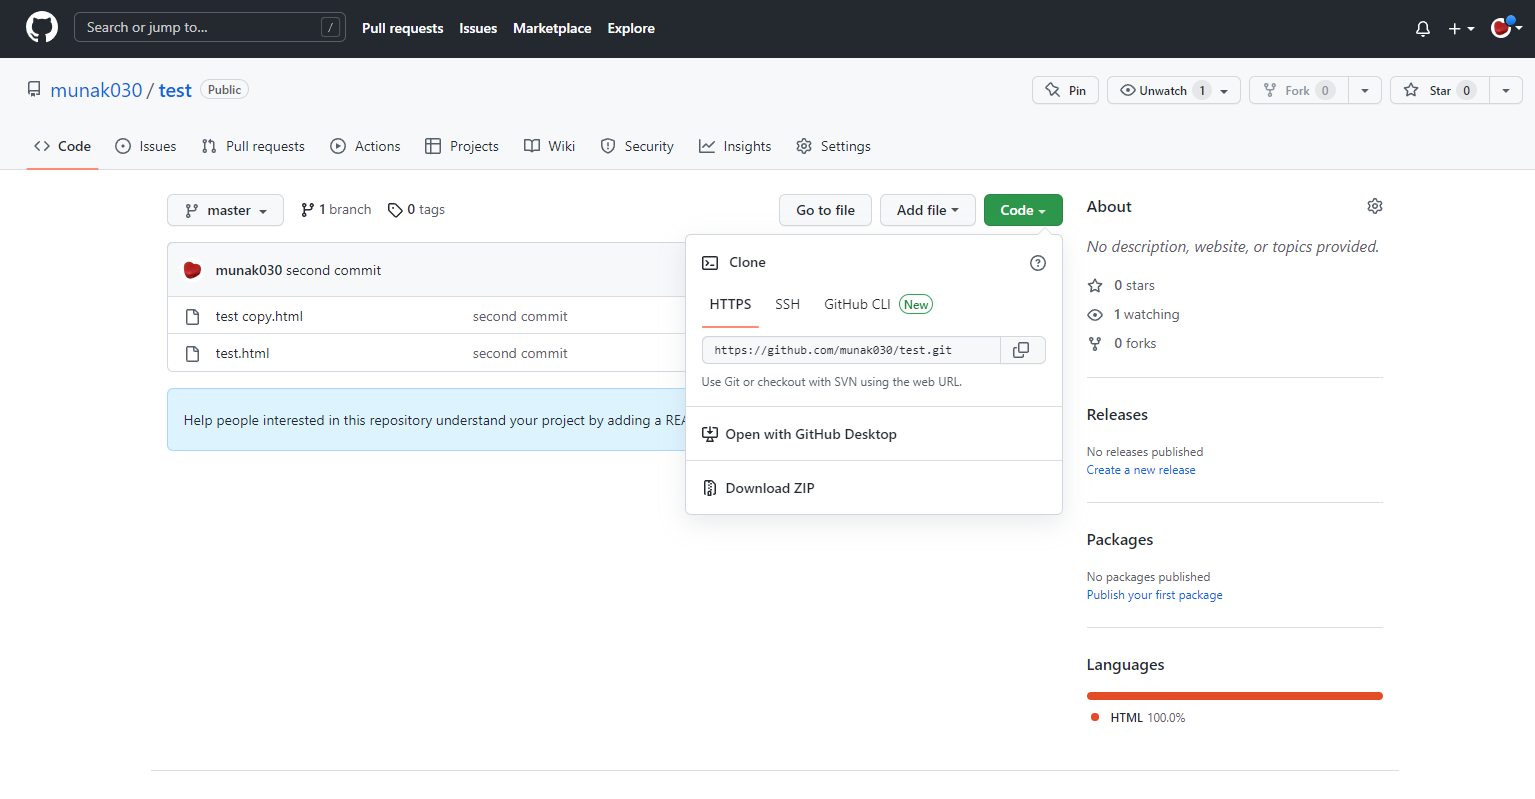Open file test copy.html
The height and width of the screenshot is (799, 1535).
click(259, 316)
